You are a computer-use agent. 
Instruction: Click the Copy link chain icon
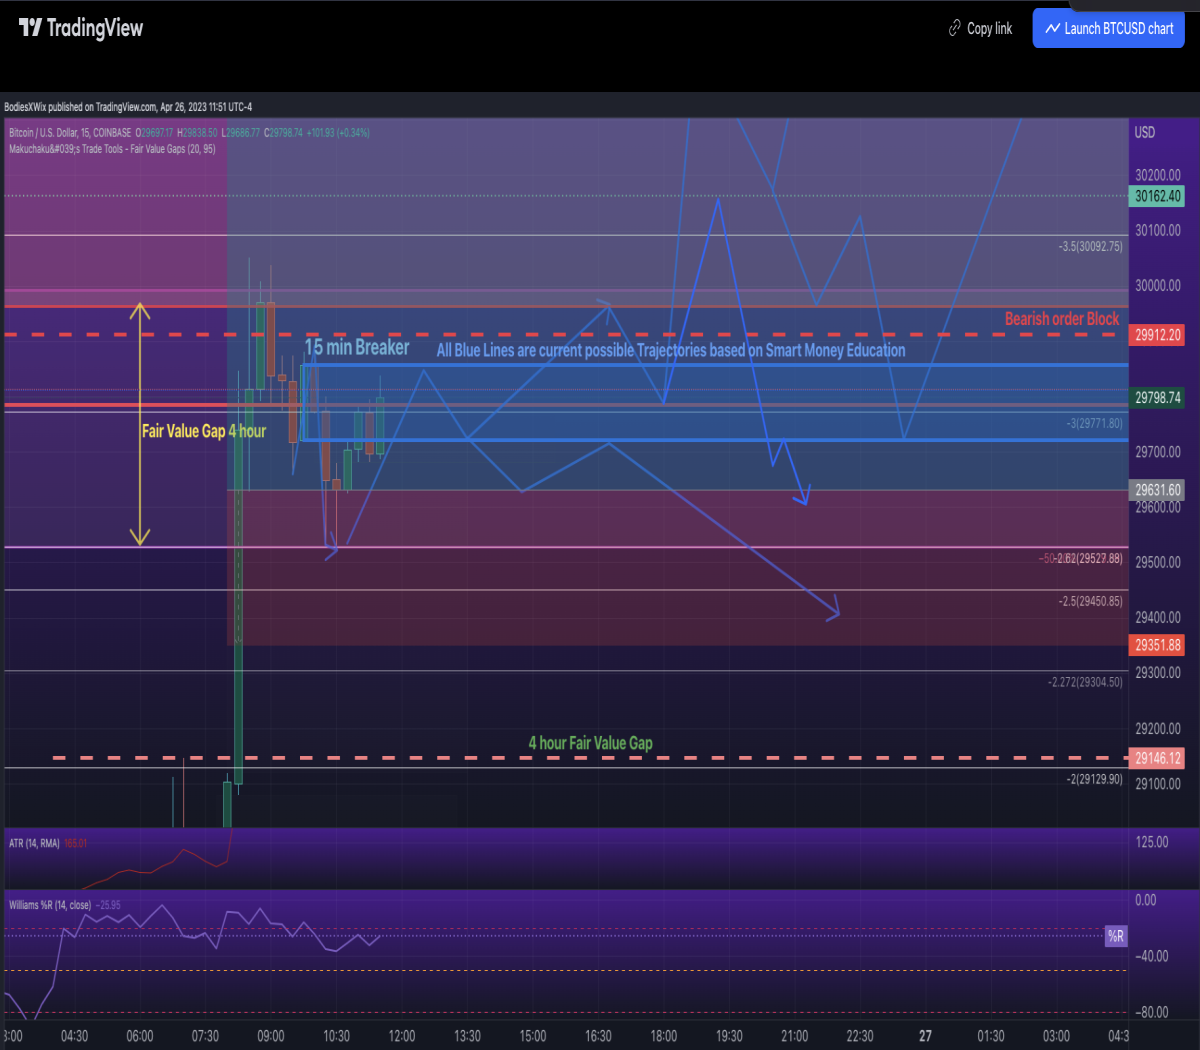point(955,29)
